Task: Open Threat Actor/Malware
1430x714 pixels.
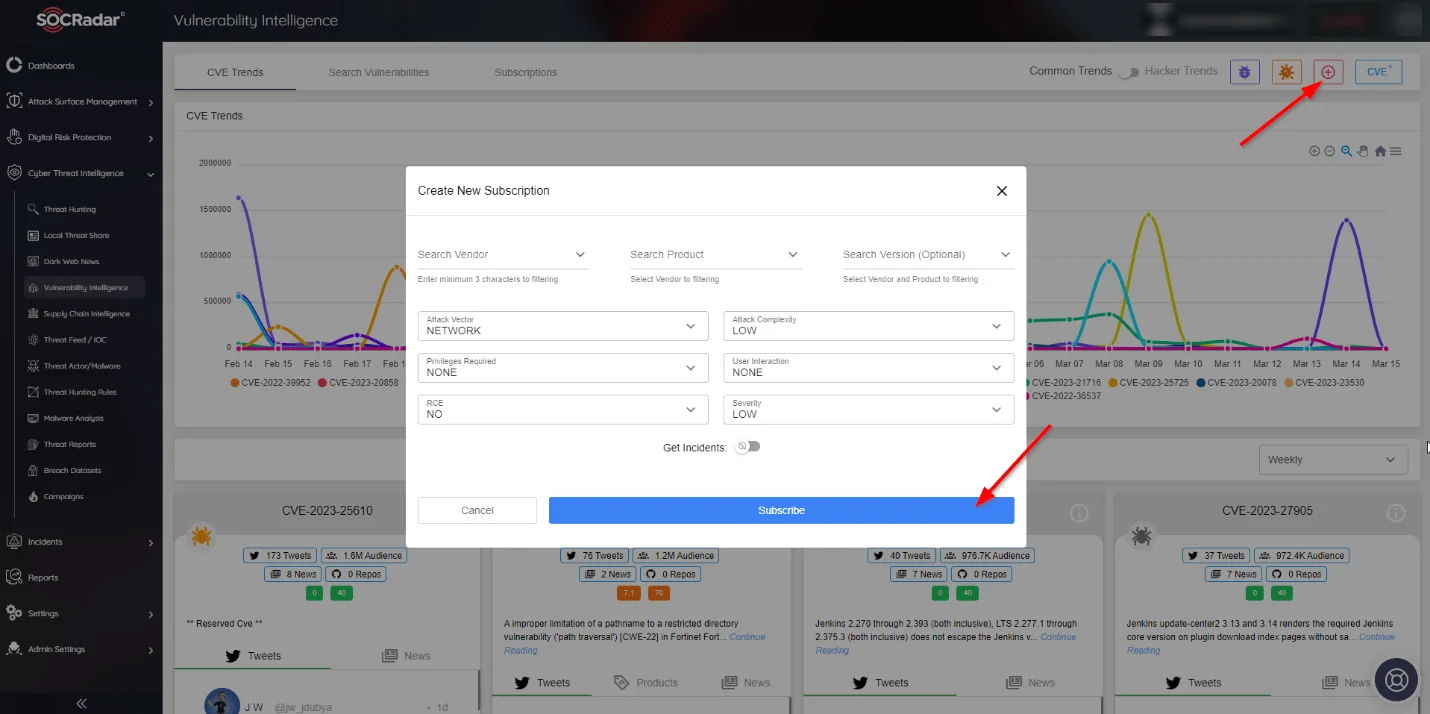Action: click(80, 366)
